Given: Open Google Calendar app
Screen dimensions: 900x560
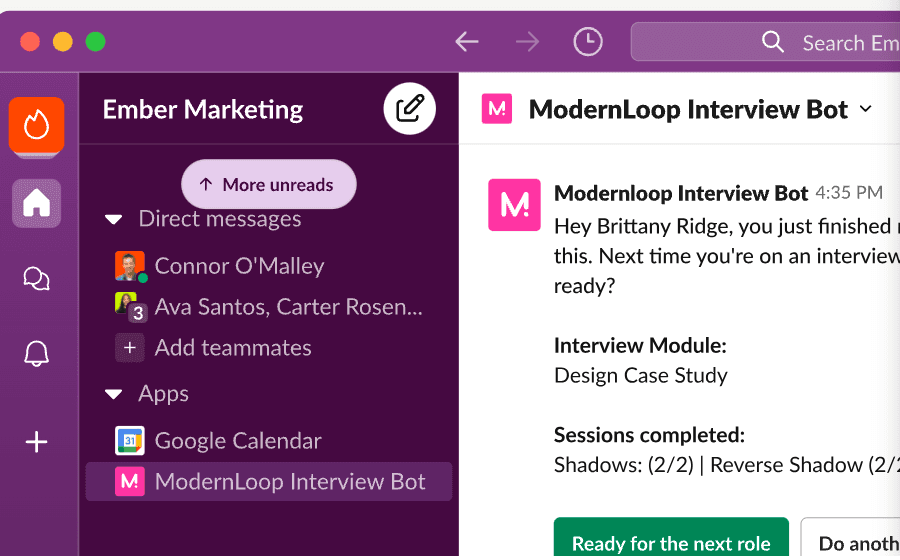Looking at the screenshot, I should pyautogui.click(x=238, y=440).
